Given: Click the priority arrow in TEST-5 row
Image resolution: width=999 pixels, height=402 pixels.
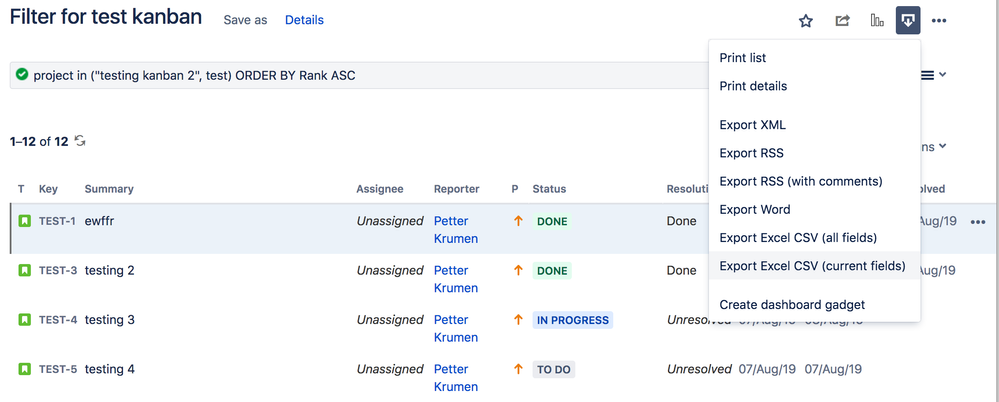Looking at the screenshot, I should point(518,369).
